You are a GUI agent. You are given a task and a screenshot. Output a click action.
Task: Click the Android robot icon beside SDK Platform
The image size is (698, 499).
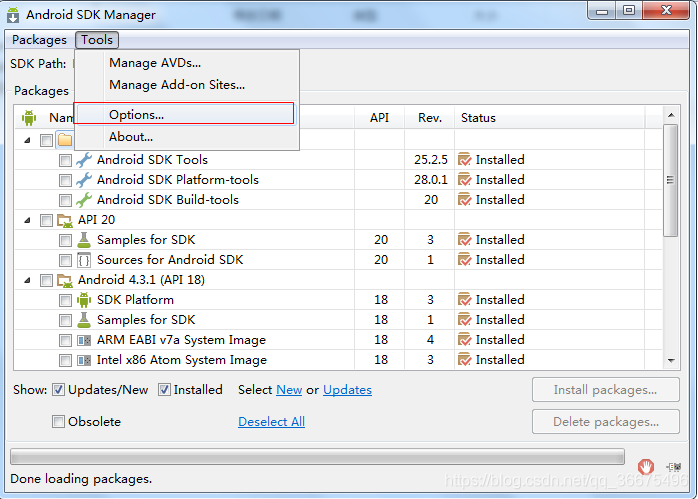pos(84,300)
